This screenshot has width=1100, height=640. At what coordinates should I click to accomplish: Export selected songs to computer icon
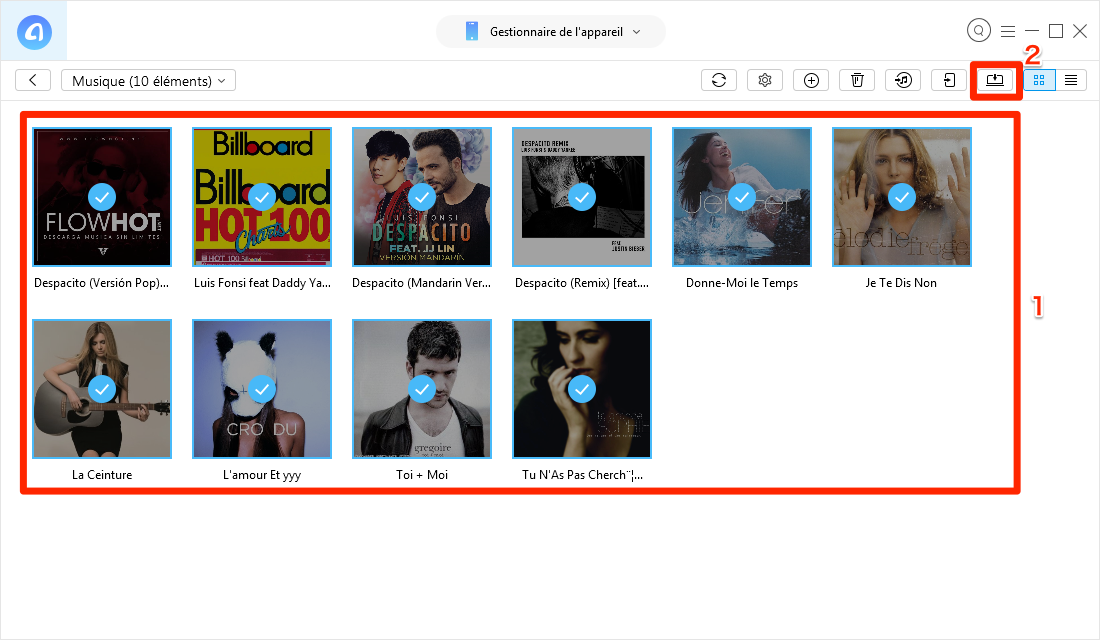point(995,80)
